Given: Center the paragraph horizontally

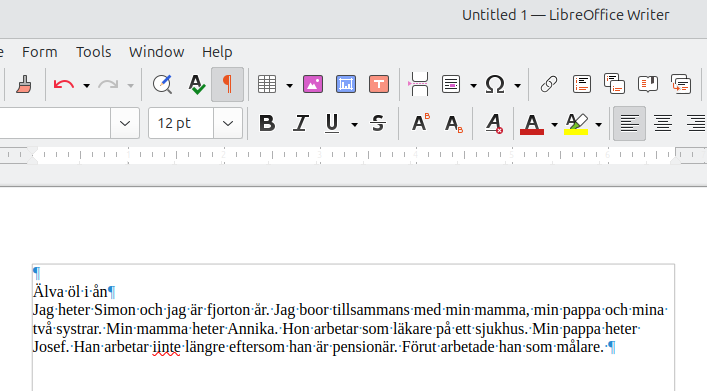Looking at the screenshot, I should pyautogui.click(x=663, y=123).
